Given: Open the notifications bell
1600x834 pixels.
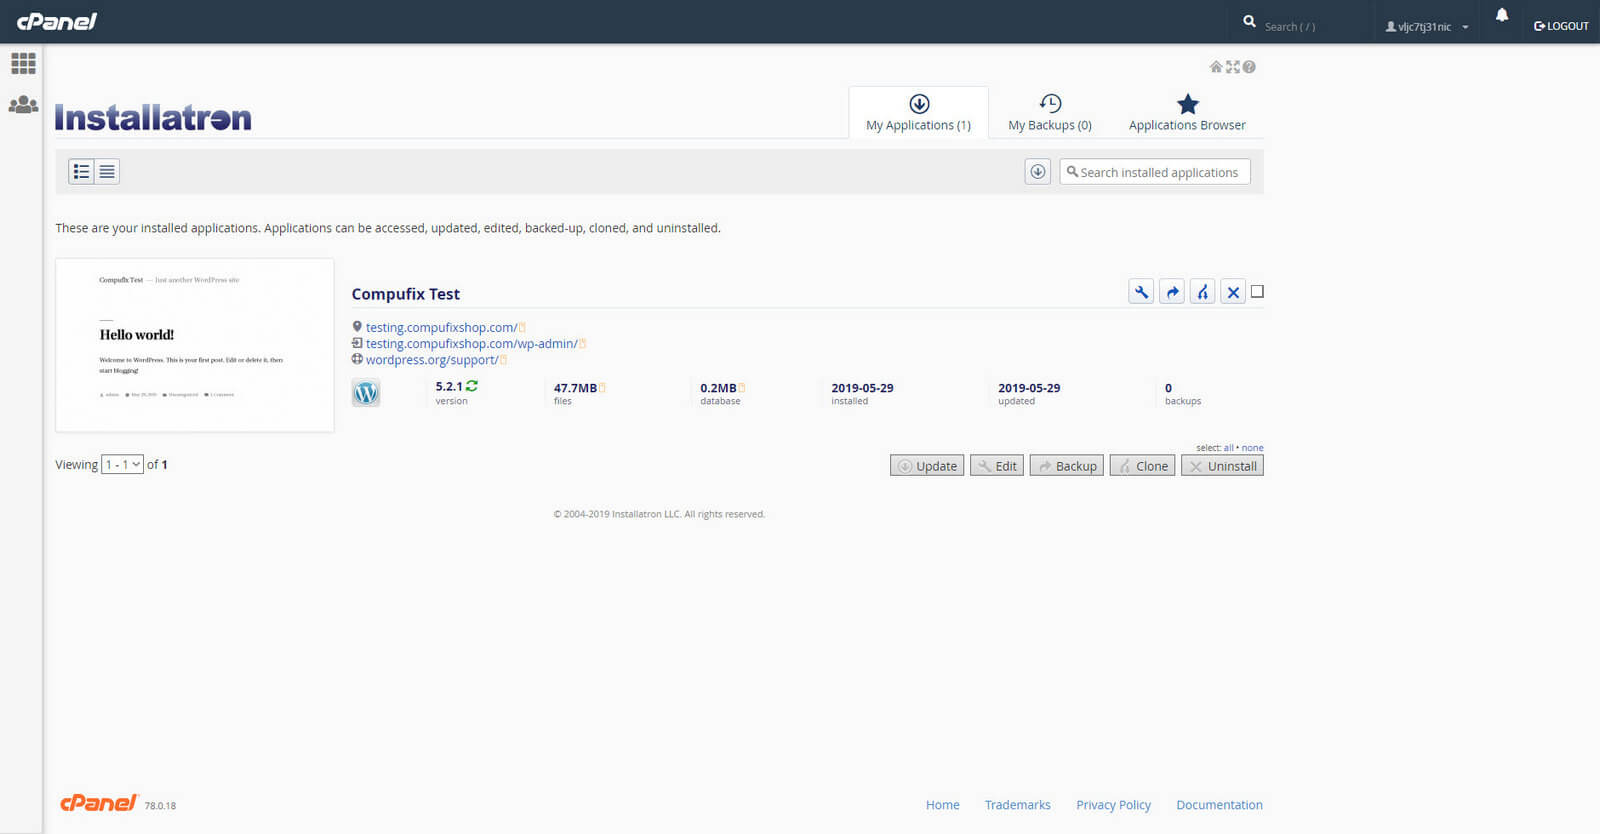Looking at the screenshot, I should click(1501, 15).
